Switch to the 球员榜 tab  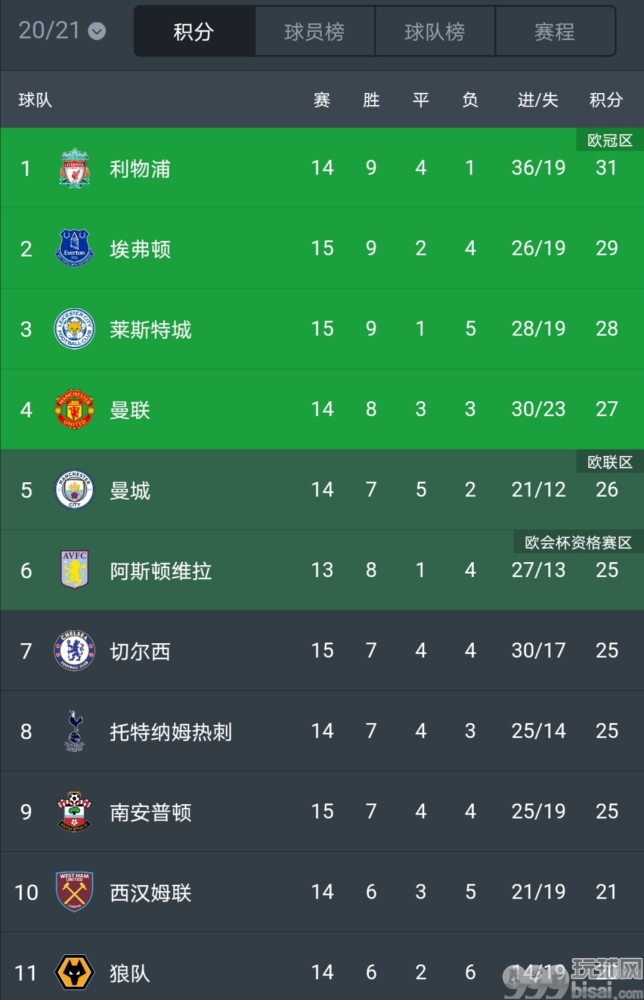point(315,31)
